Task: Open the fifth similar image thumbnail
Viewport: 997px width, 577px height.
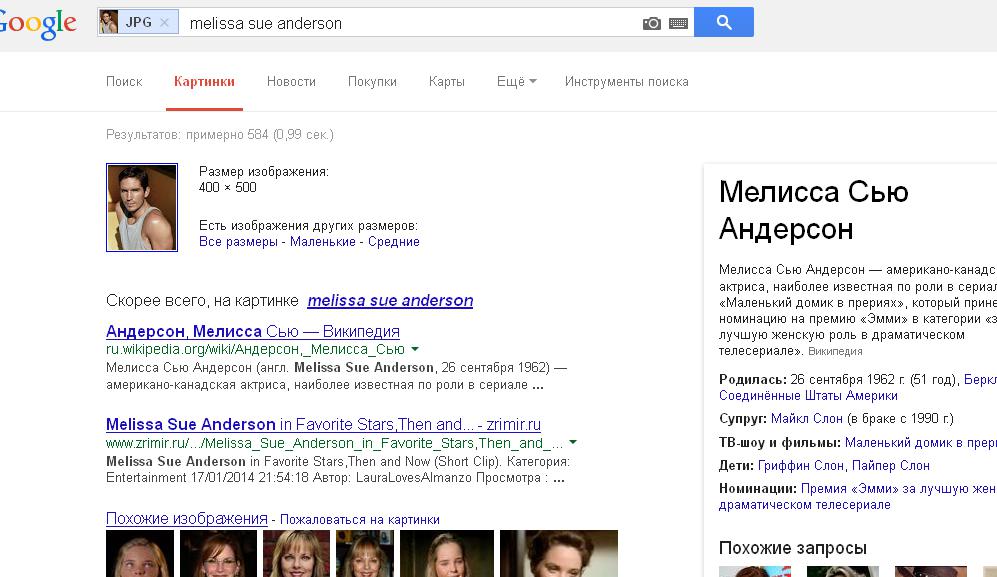Action: point(447,553)
